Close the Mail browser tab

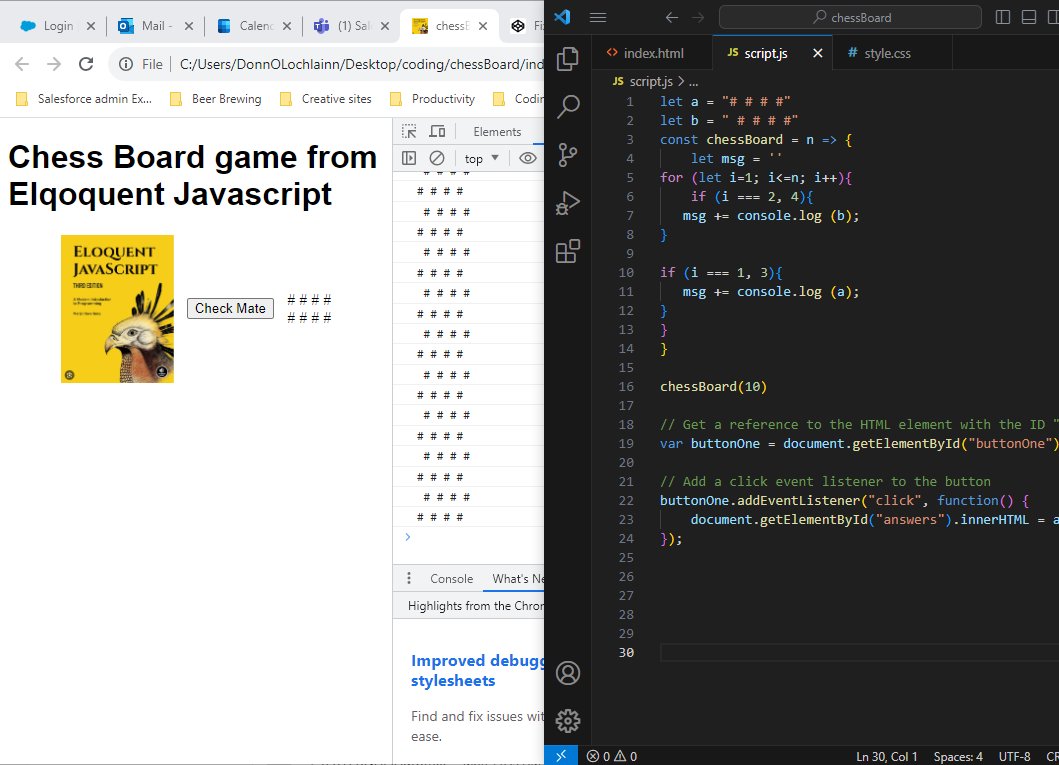189,26
